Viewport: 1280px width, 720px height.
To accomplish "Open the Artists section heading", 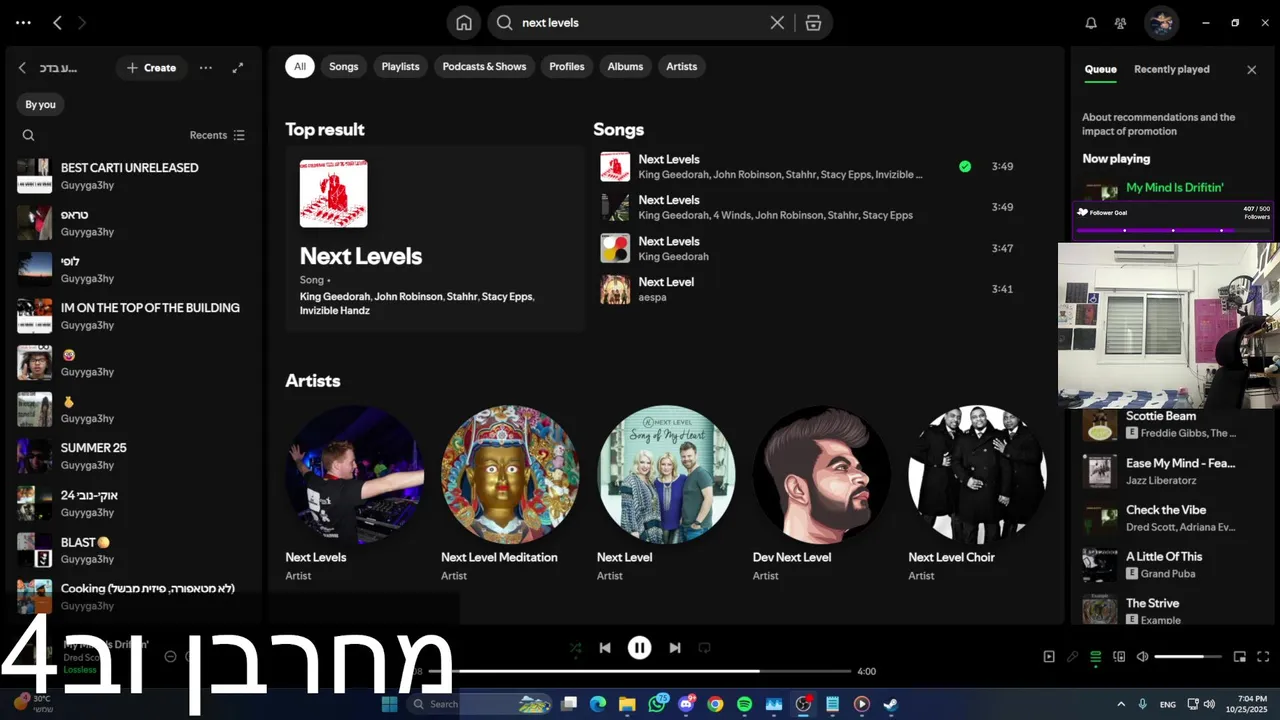I will coord(313,381).
